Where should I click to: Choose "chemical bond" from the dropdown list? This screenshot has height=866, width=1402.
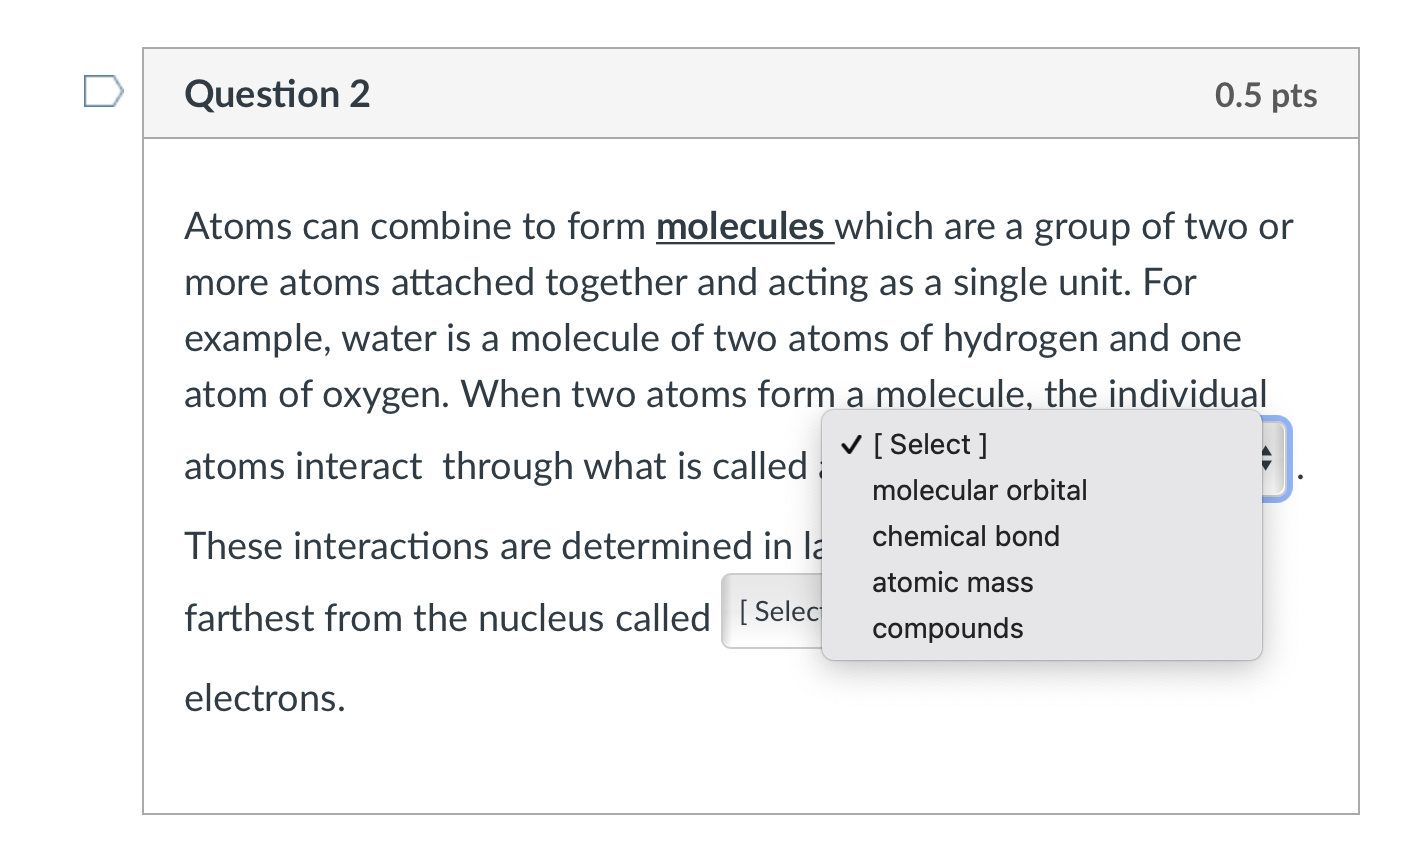tap(965, 536)
